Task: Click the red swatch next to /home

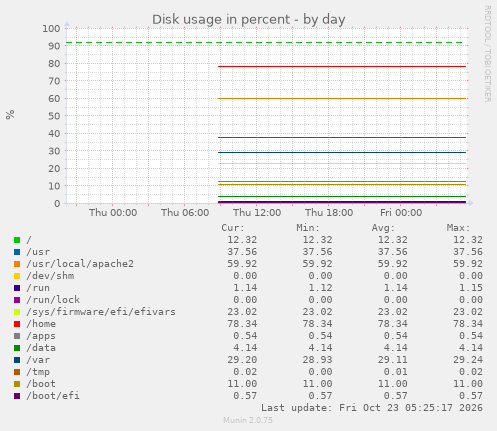Action: pos(17,324)
